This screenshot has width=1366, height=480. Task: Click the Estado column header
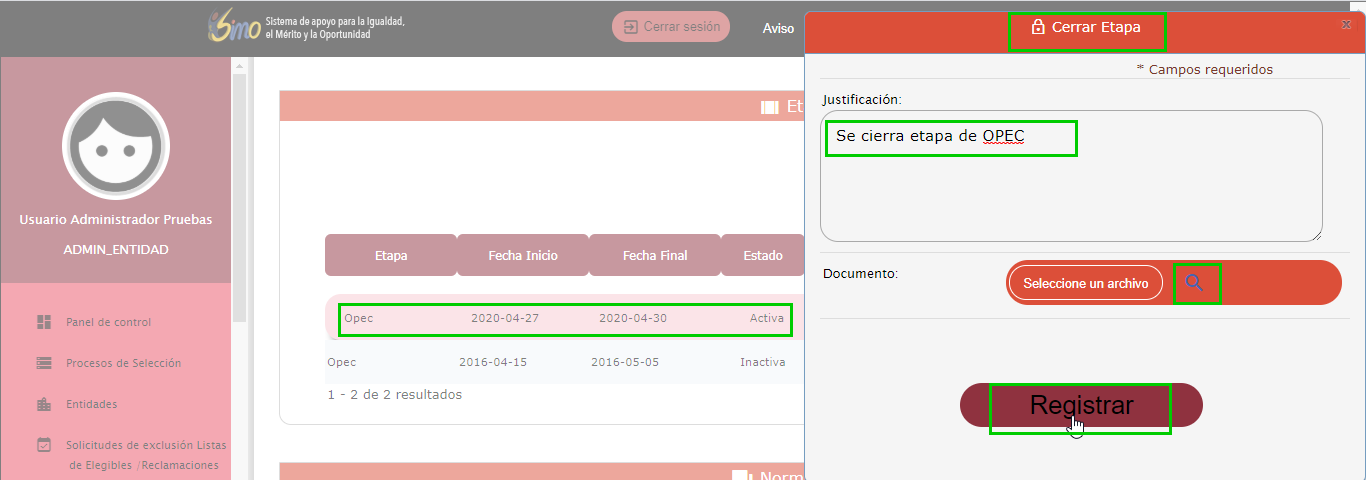click(x=762, y=255)
